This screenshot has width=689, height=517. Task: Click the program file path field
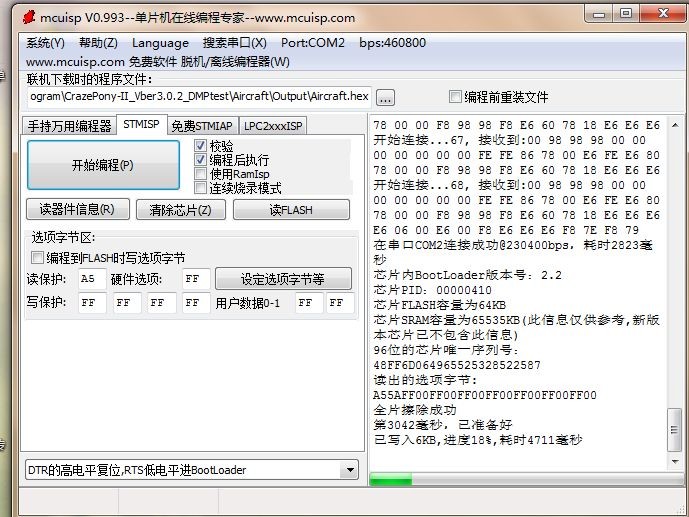pyautogui.click(x=199, y=97)
